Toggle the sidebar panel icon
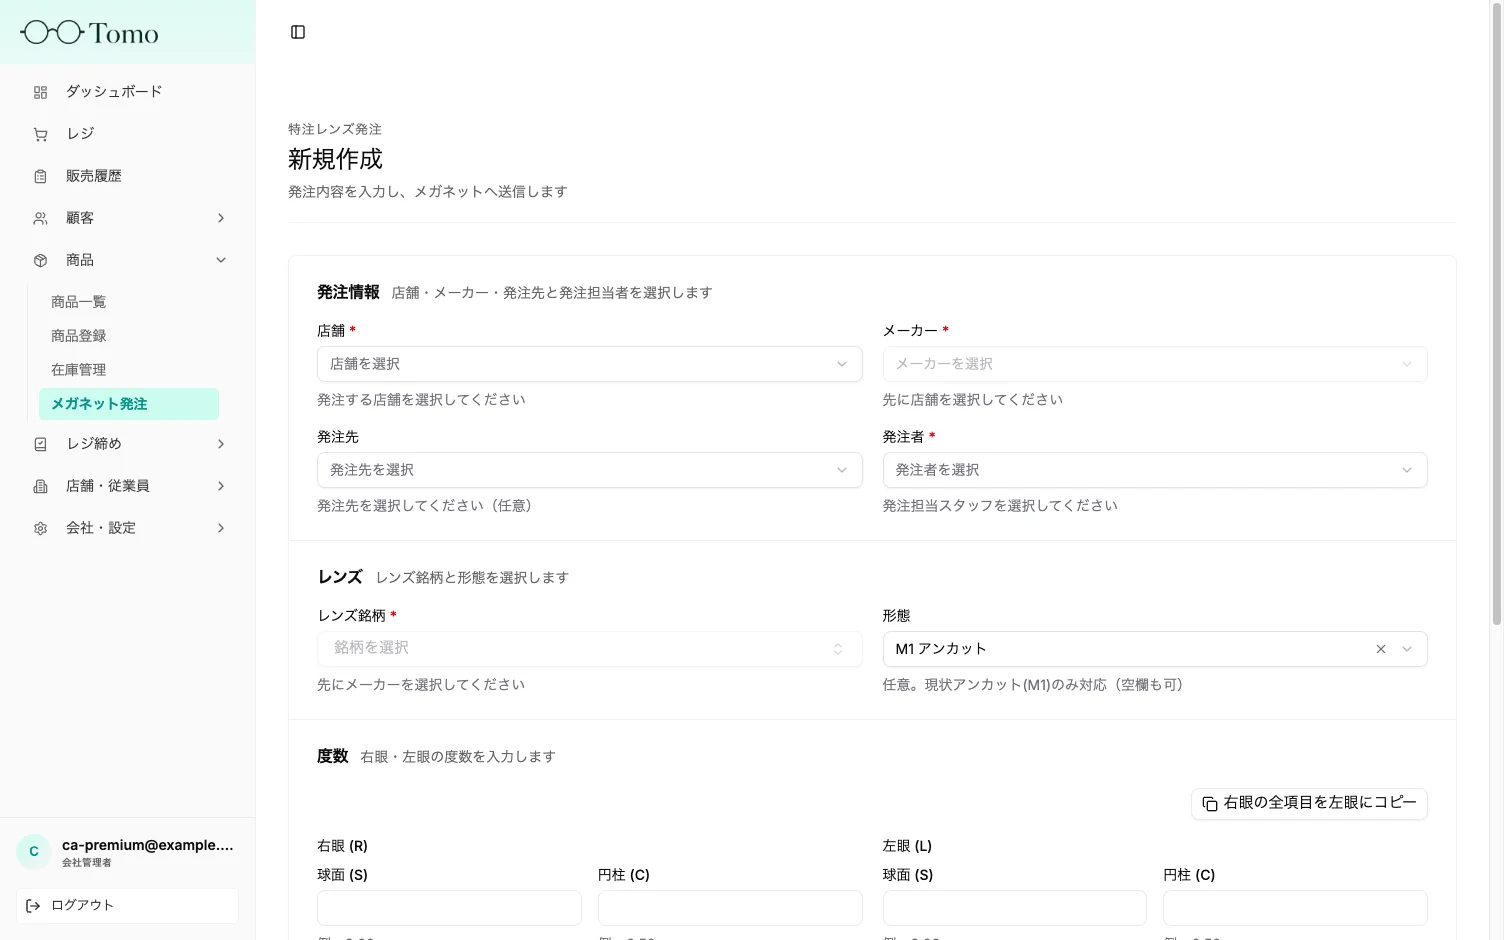 point(298,32)
